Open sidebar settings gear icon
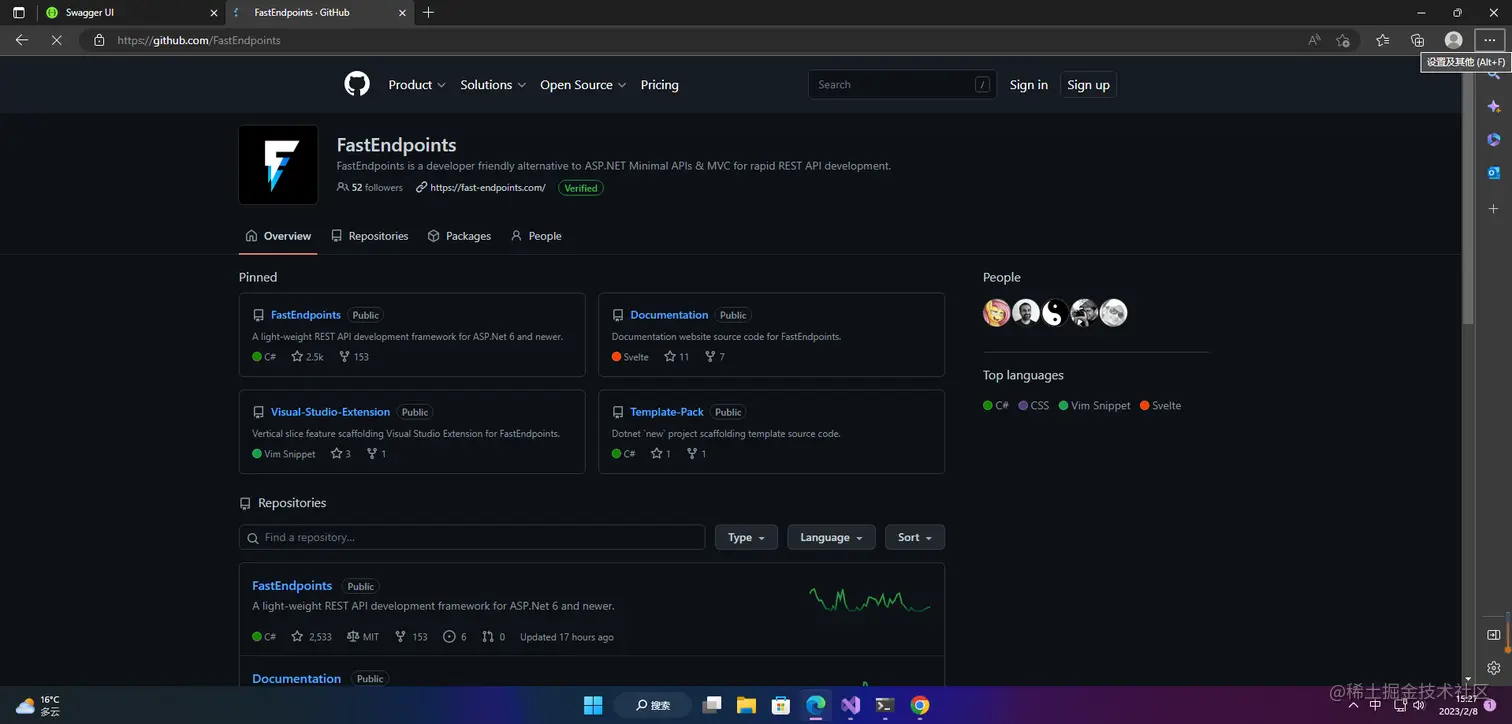Screen dimensions: 1512x724 tap(1494, 667)
